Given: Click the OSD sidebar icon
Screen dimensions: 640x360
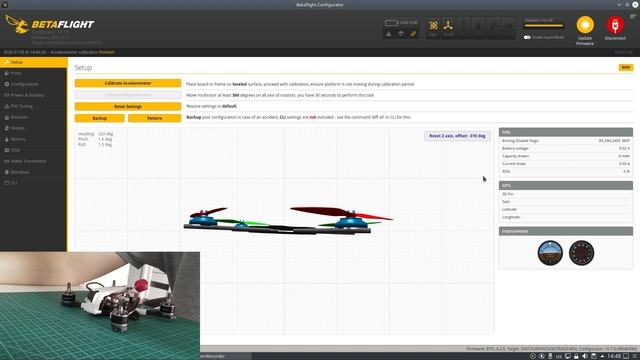Looking at the screenshot, I should click(x=7, y=150).
